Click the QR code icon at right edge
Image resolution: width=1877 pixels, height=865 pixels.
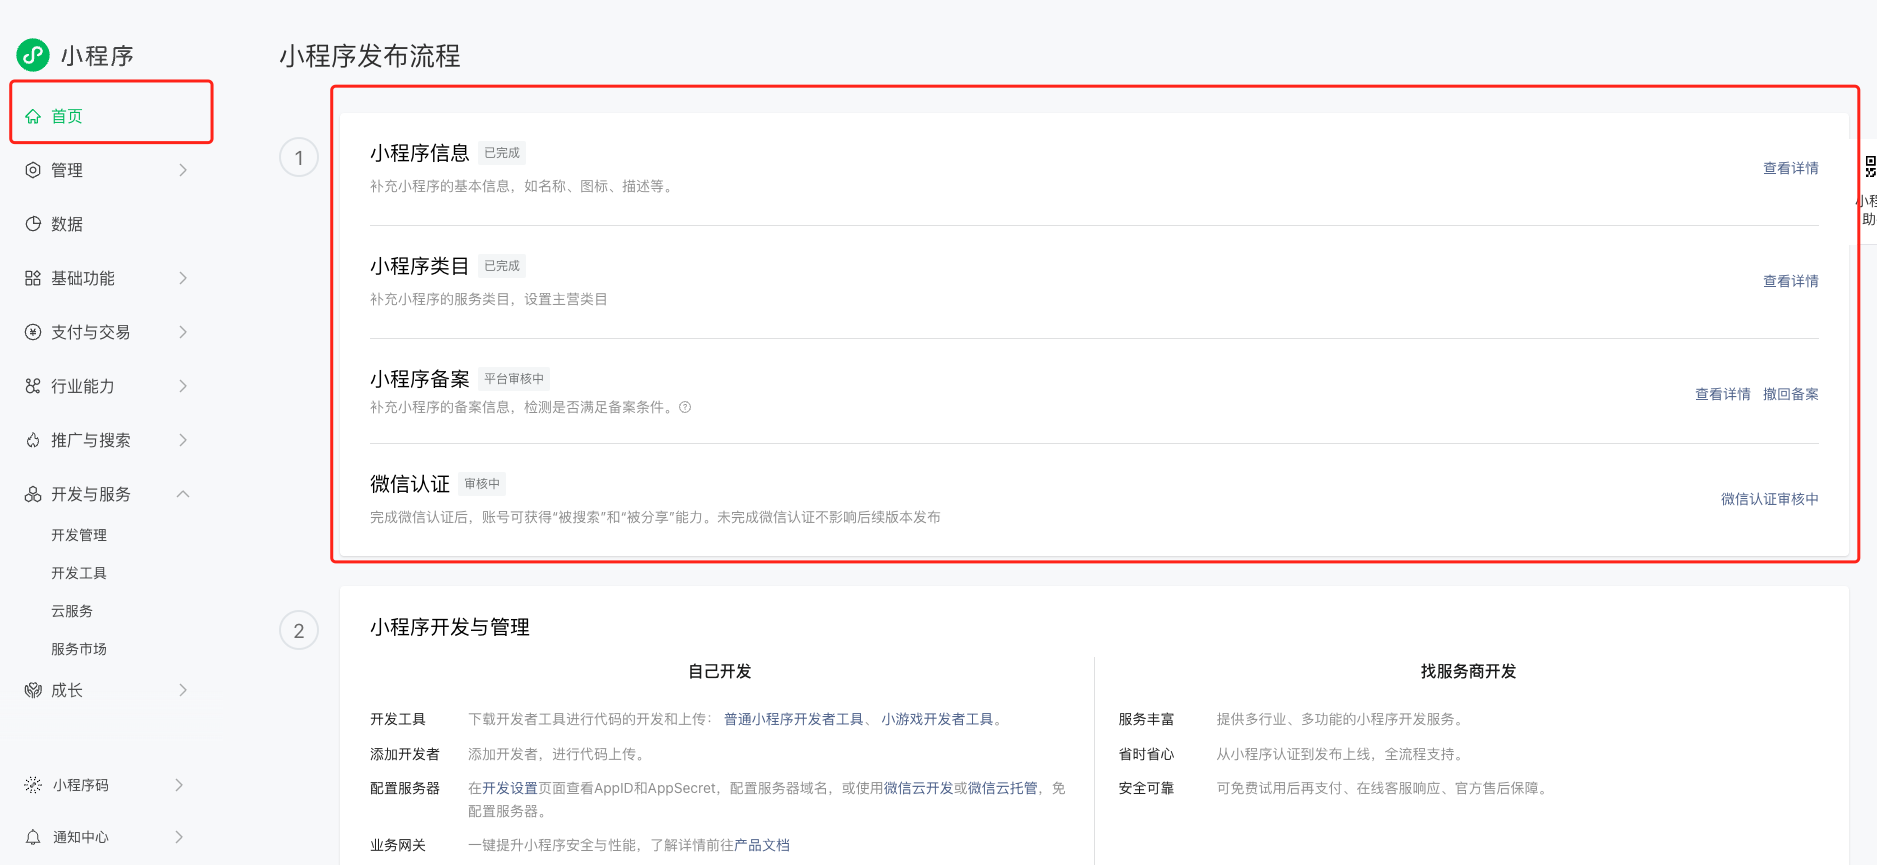pyautogui.click(x=1870, y=167)
